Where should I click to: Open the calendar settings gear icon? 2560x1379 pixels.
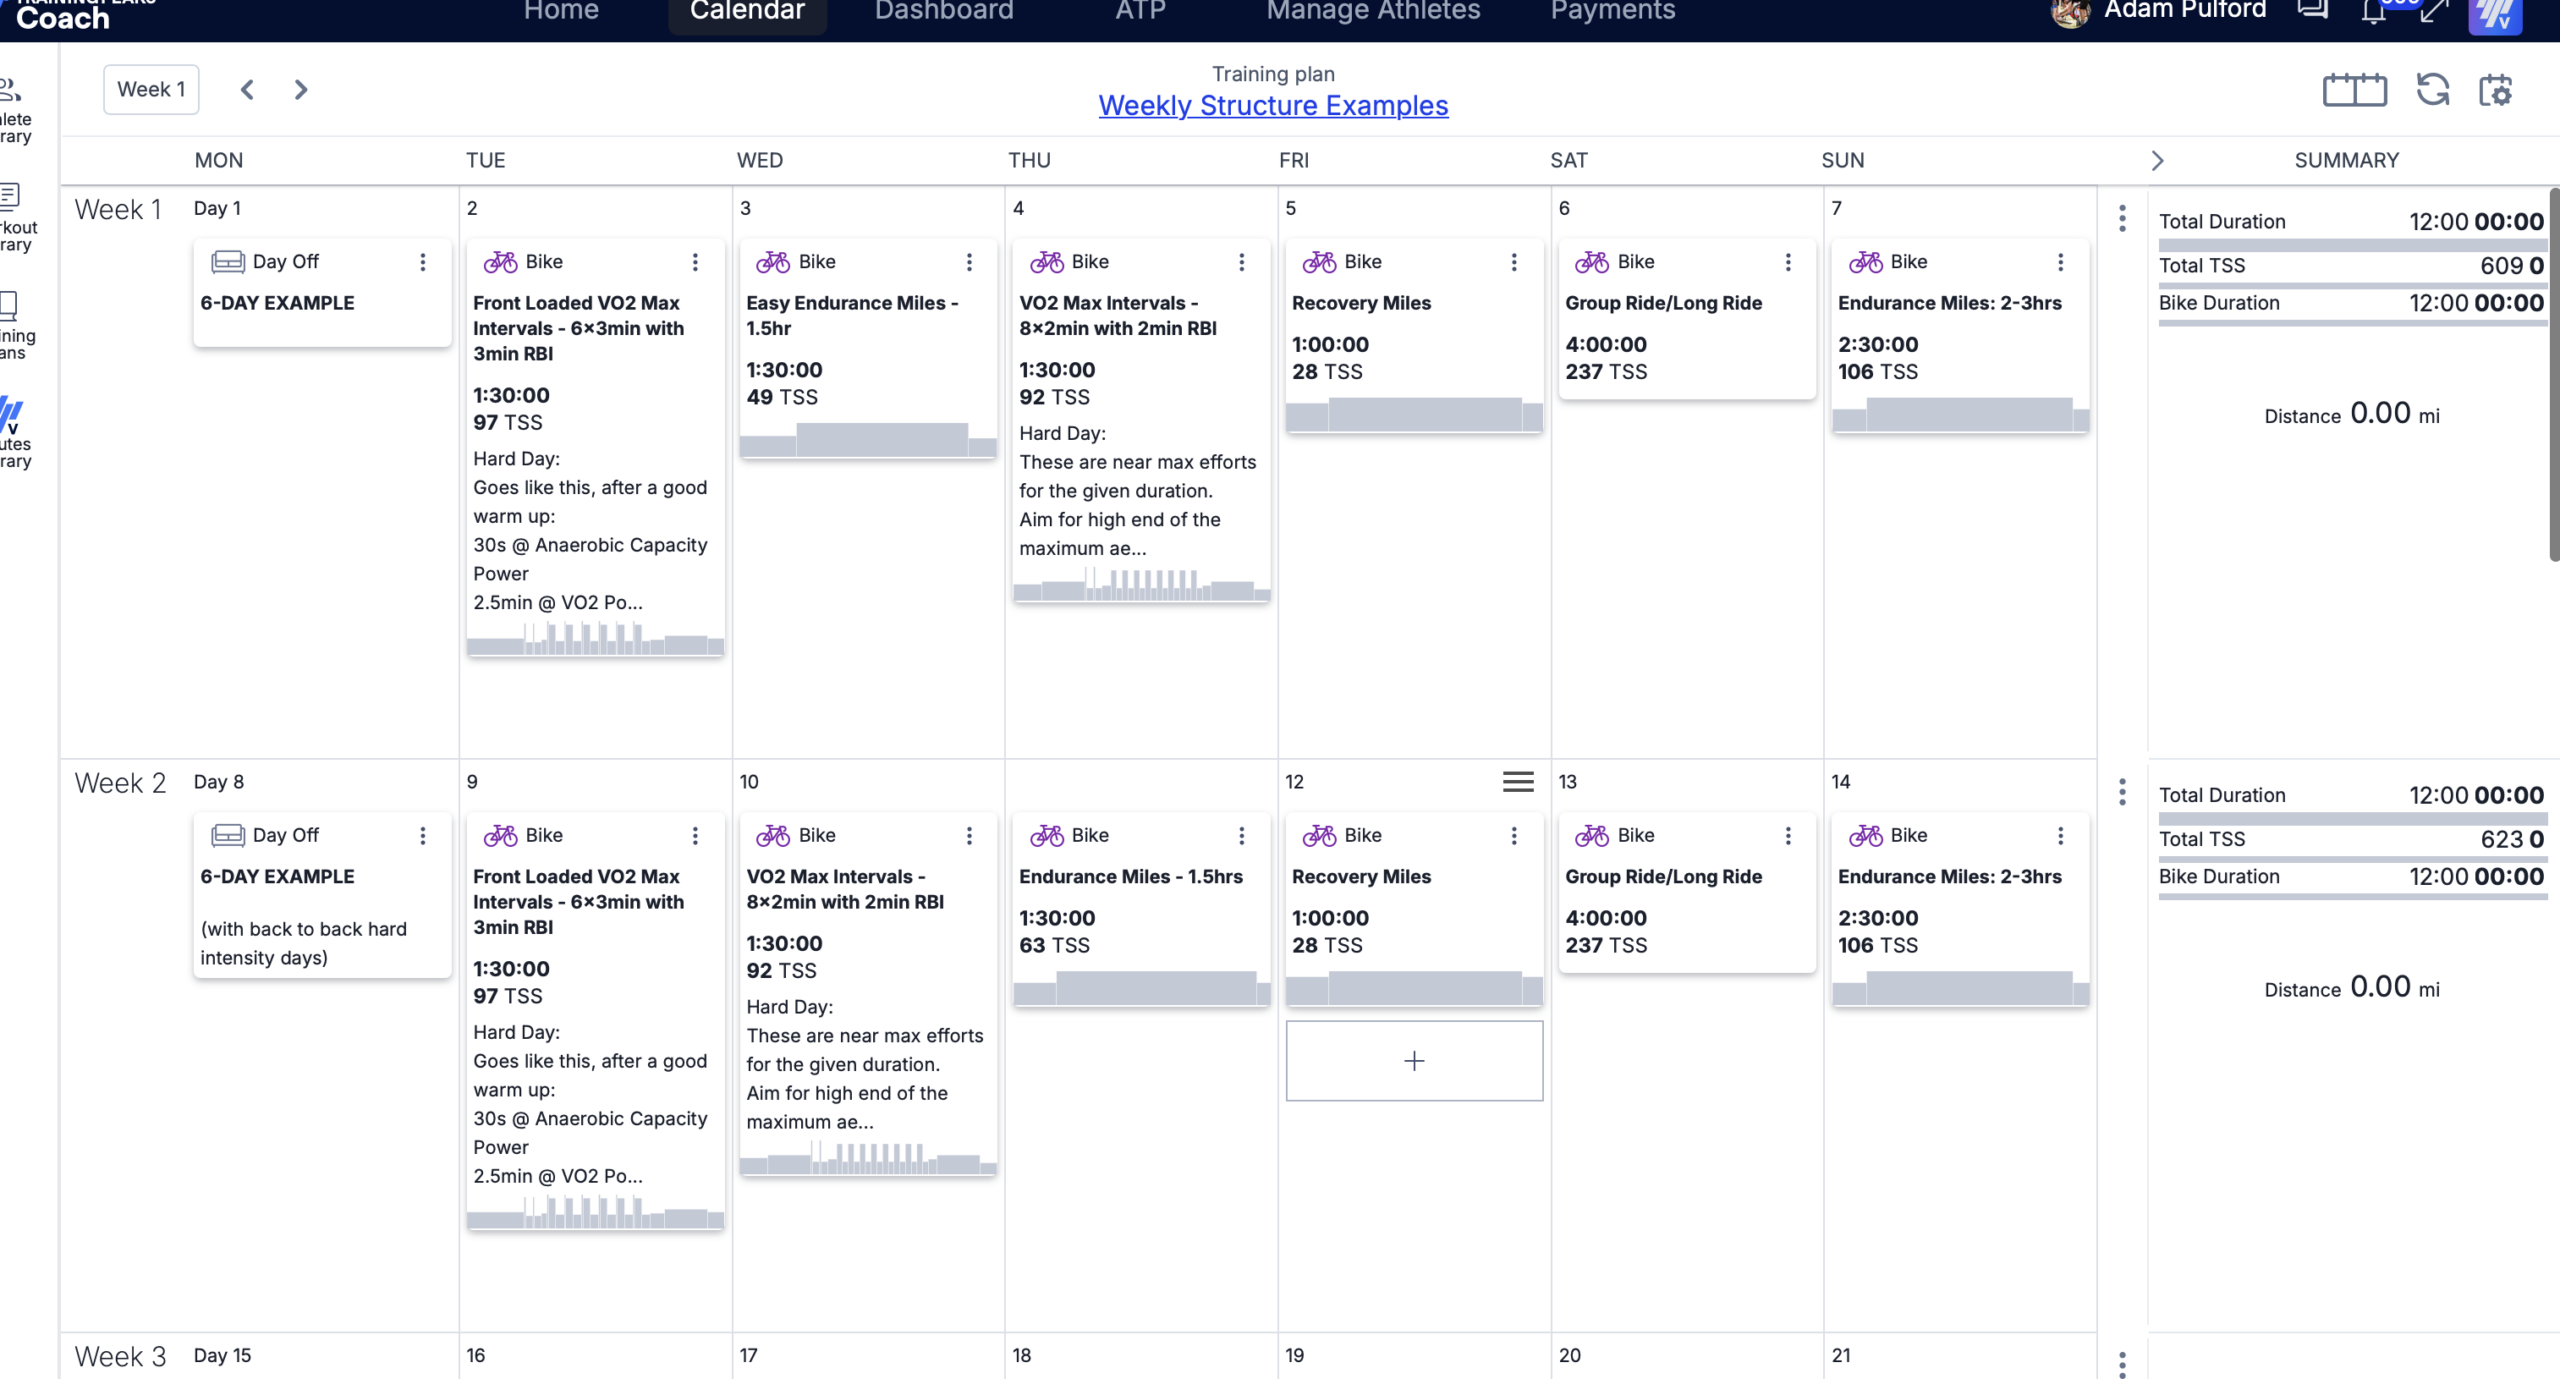tap(2495, 90)
